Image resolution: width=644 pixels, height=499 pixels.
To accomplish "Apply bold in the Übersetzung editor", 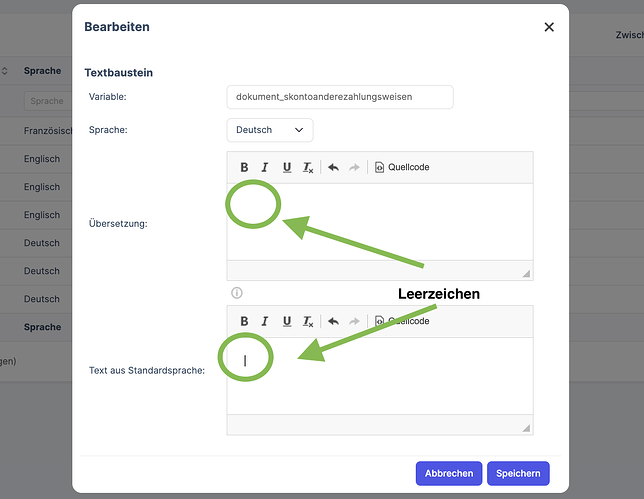I will pos(244,167).
